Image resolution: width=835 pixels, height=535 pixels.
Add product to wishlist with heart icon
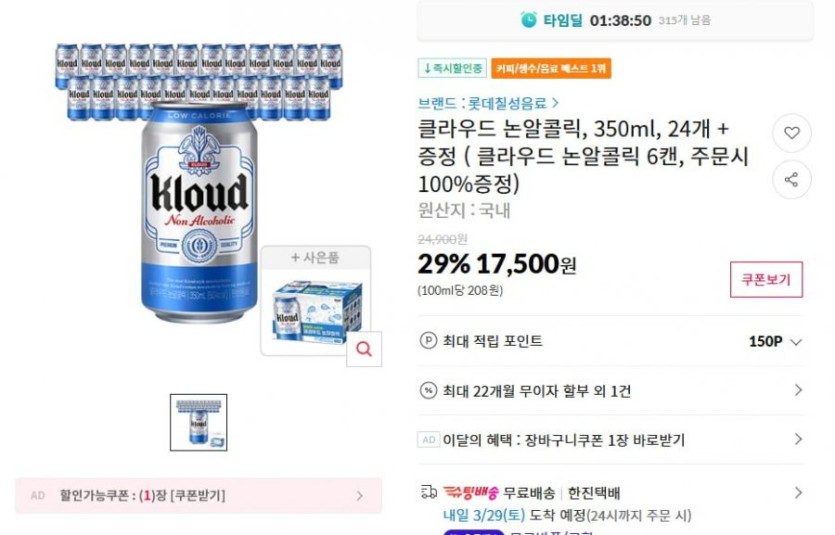pos(791,133)
